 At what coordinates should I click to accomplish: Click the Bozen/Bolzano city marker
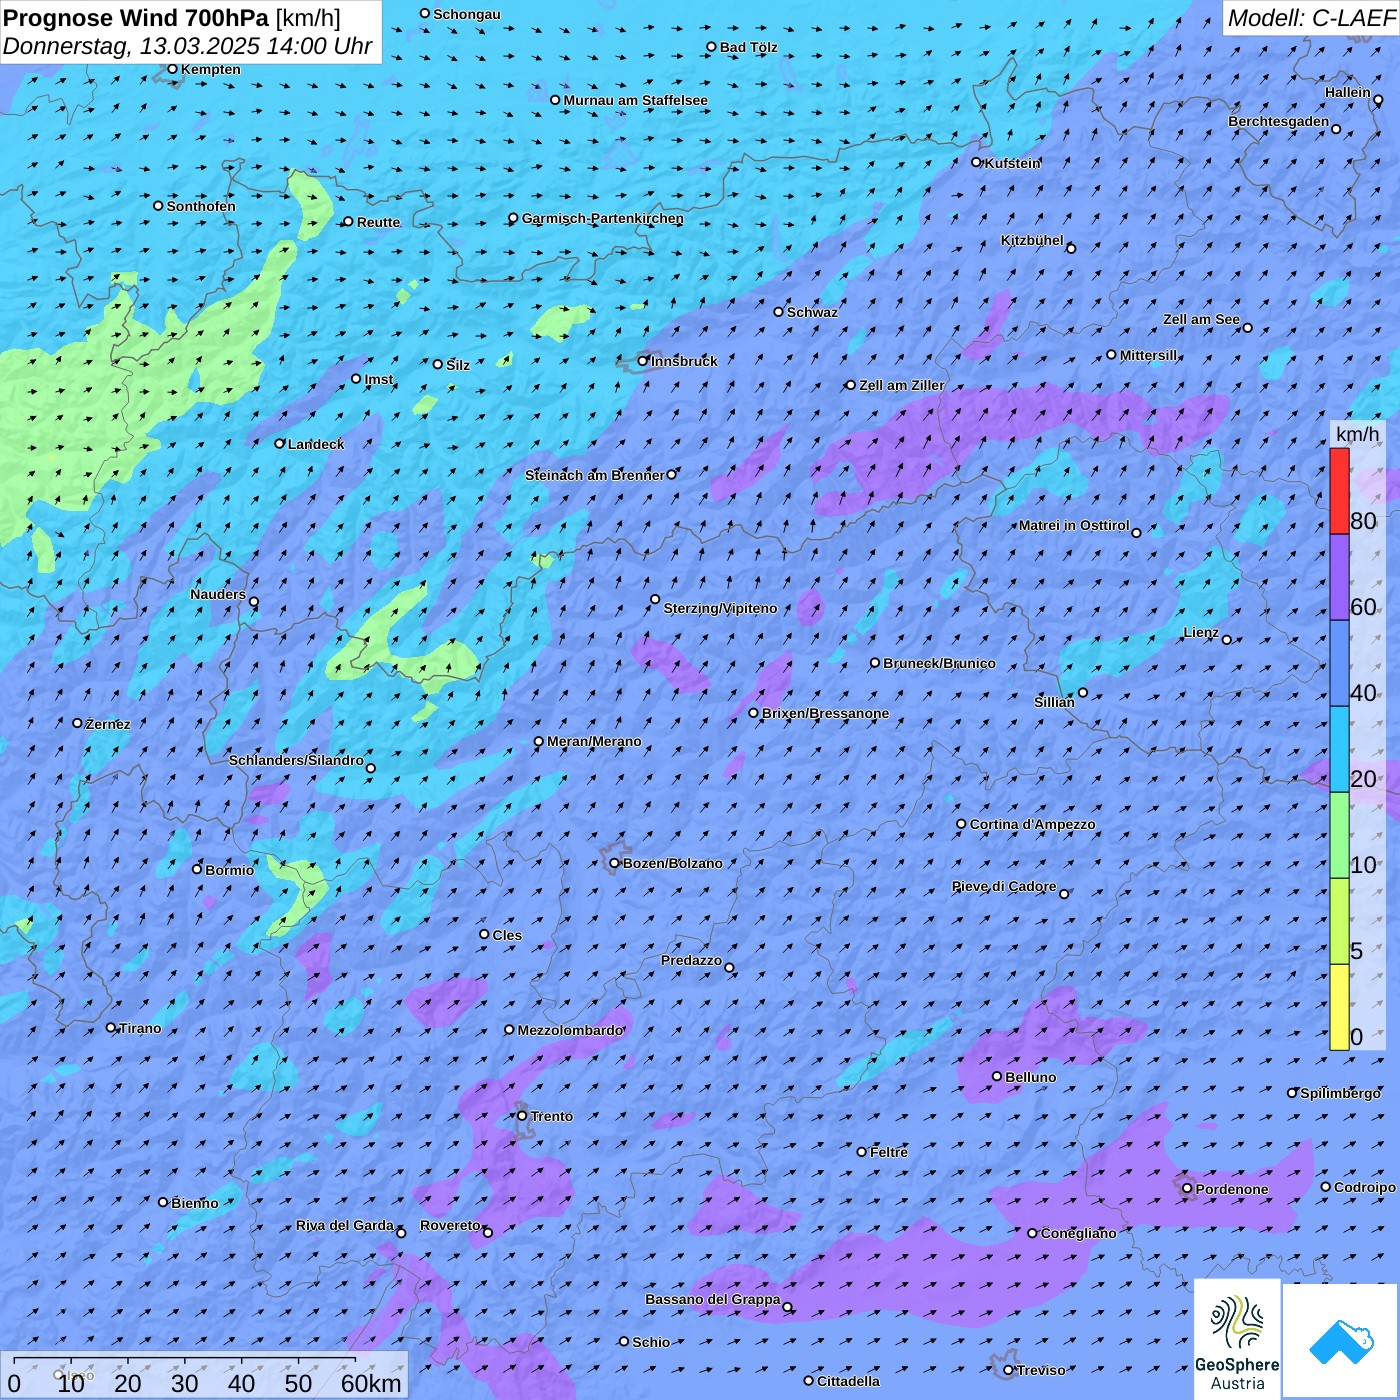tap(615, 863)
